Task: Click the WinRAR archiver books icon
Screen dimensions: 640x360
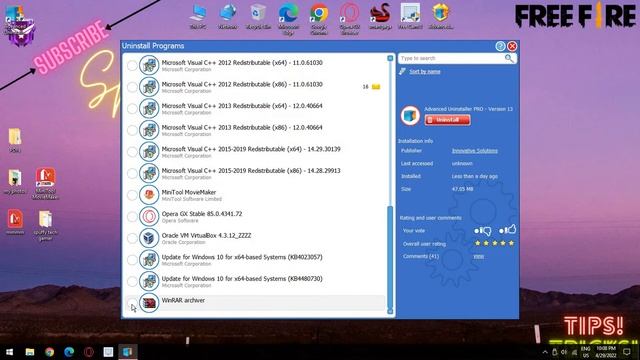Action: [149, 303]
